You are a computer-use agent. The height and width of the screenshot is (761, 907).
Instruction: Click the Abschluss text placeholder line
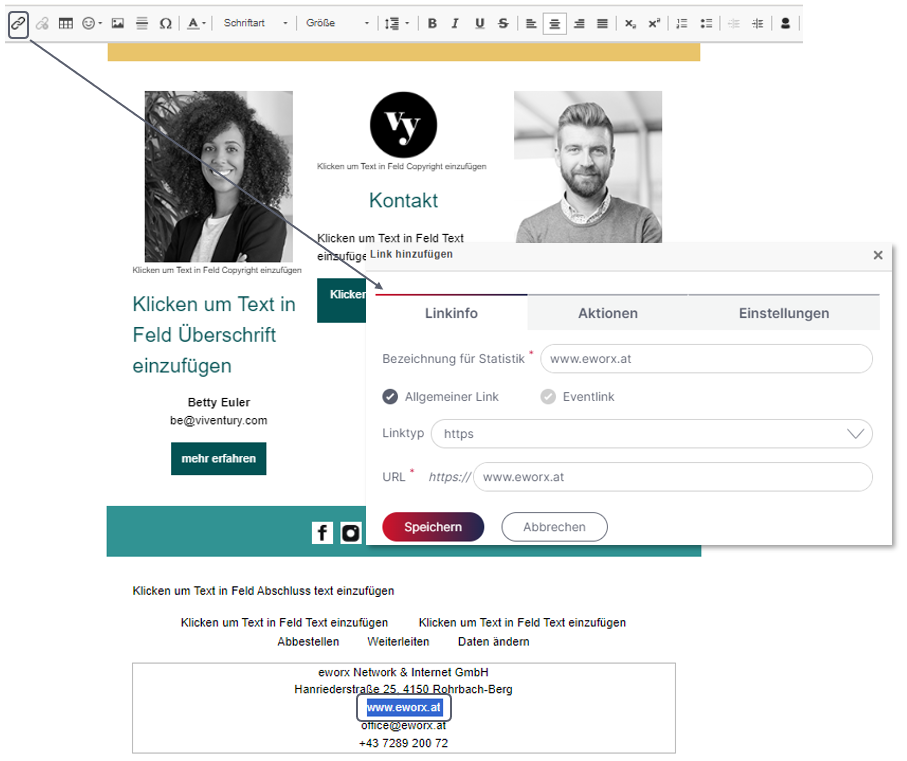point(263,590)
